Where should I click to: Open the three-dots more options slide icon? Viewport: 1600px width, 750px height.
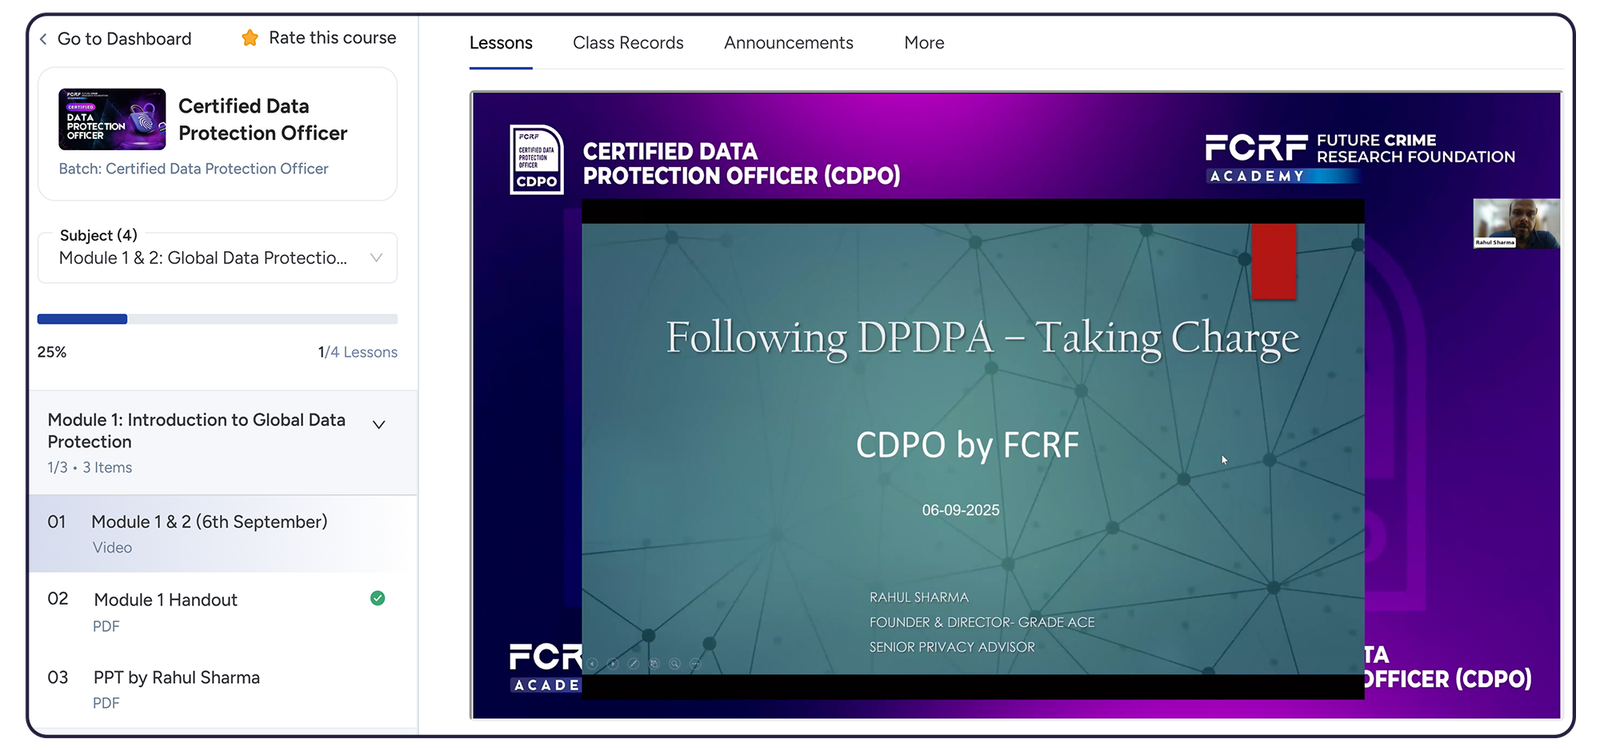(696, 664)
